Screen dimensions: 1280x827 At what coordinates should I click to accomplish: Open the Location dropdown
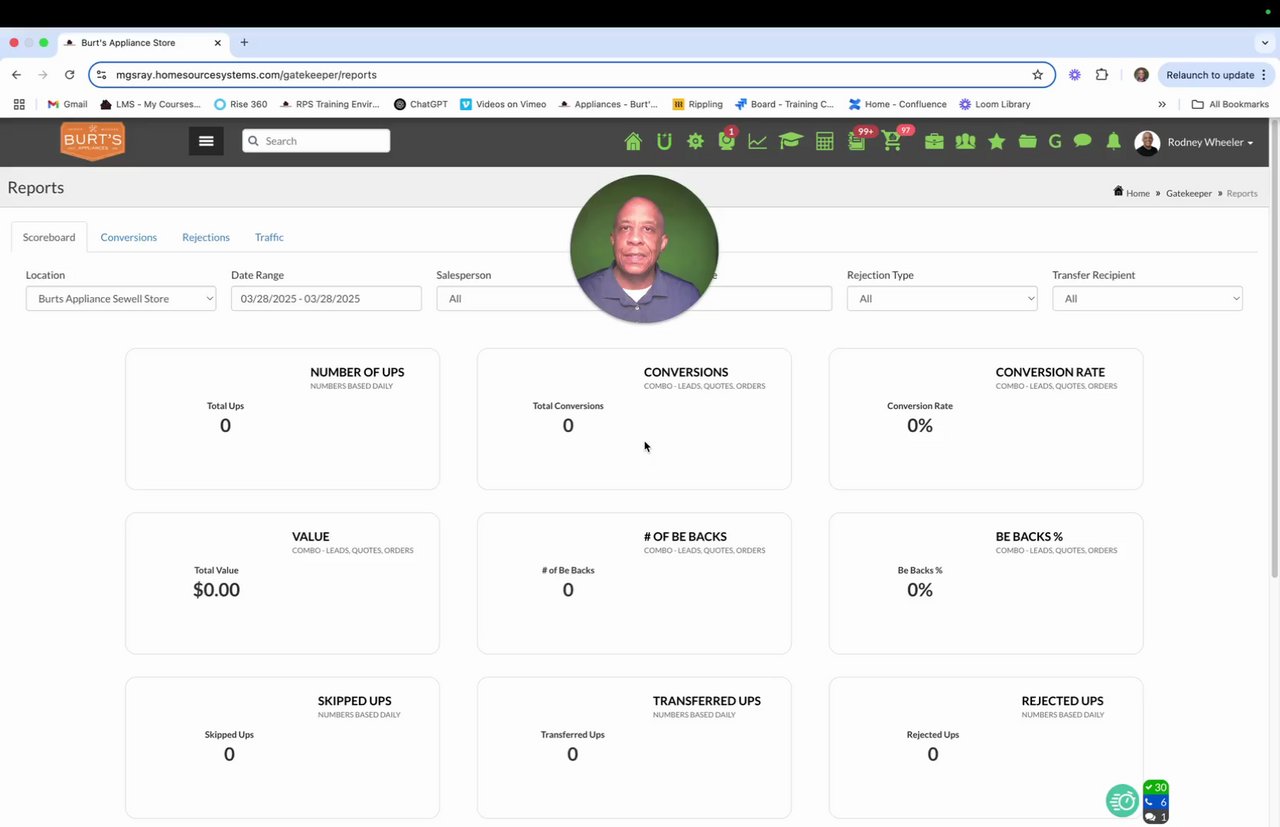(121, 298)
